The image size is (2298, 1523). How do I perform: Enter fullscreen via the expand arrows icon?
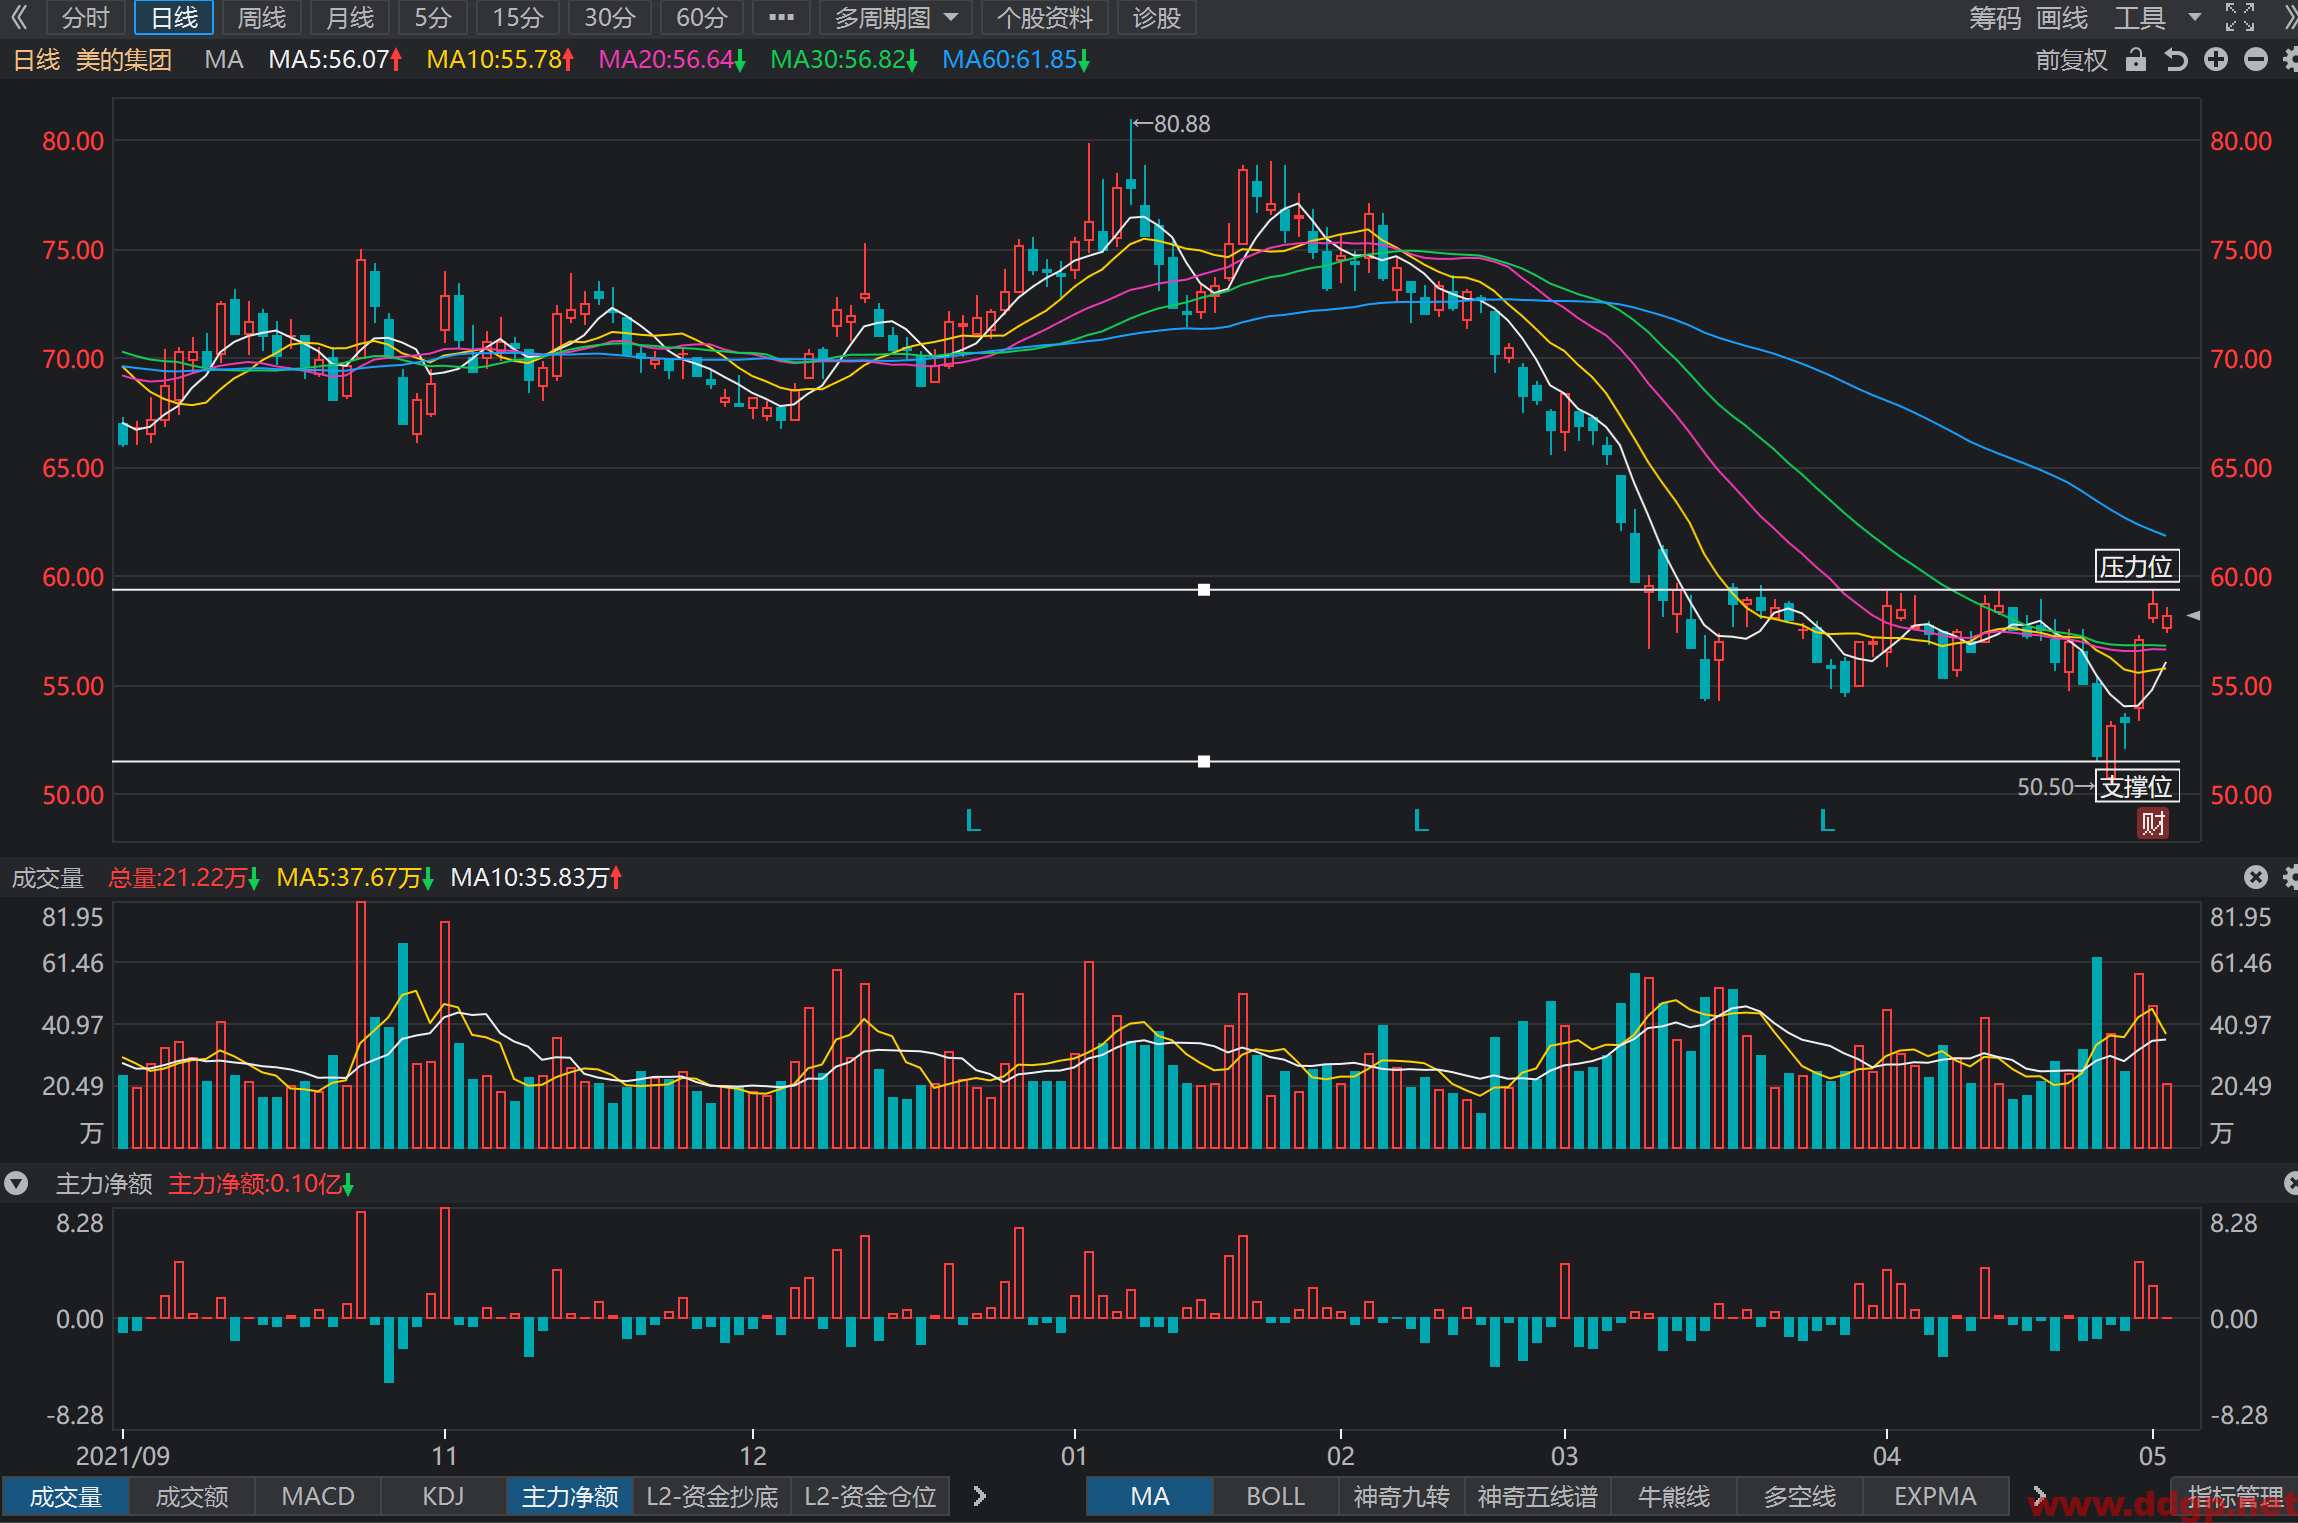pyautogui.click(x=2240, y=17)
